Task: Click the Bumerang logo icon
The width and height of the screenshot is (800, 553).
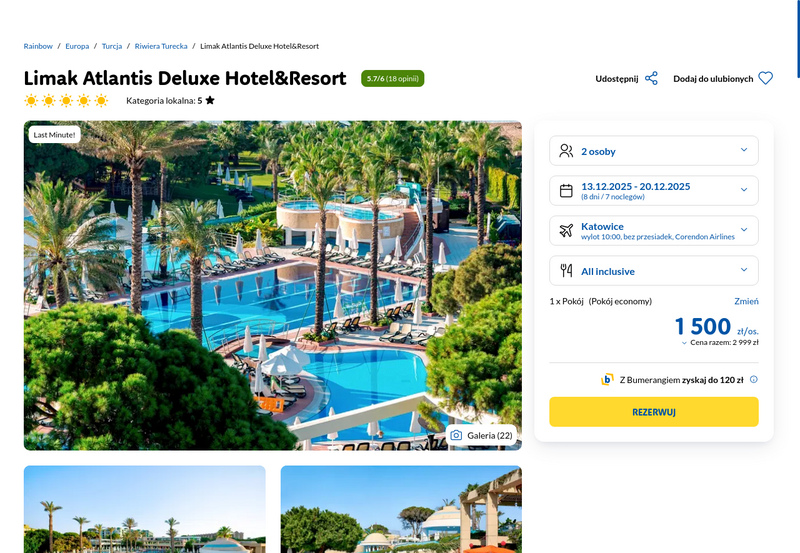Action: click(x=607, y=380)
